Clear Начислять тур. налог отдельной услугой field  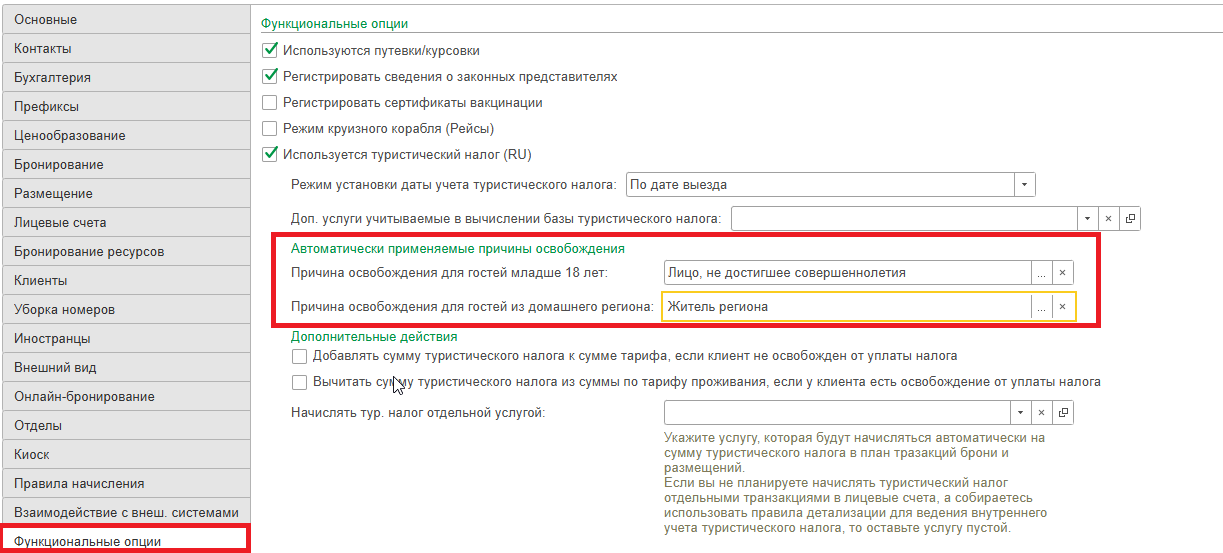pos(1041,412)
